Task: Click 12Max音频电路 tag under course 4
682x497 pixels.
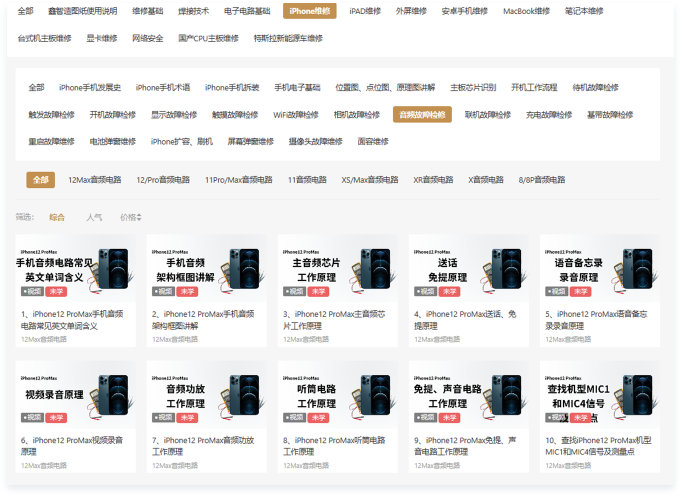Action: [437, 339]
